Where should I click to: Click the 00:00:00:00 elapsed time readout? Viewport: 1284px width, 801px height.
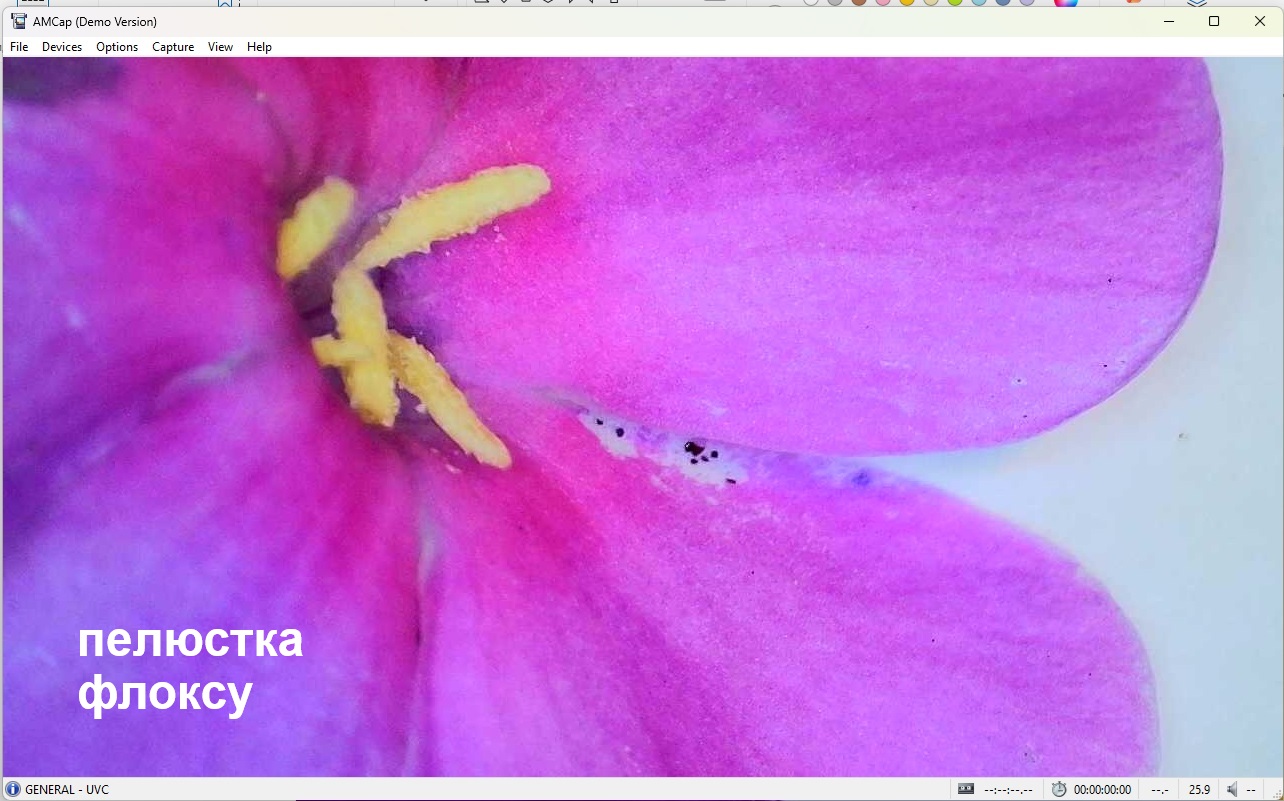pyautogui.click(x=1102, y=789)
